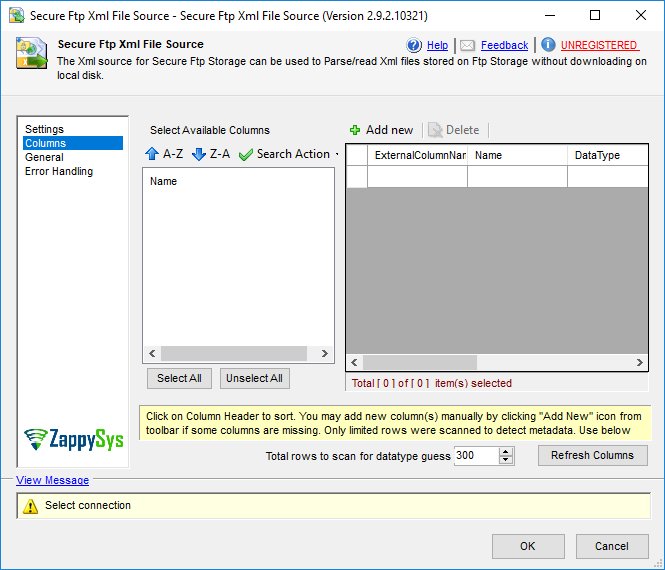Click the Help question mark icon
Image resolution: width=665 pixels, height=570 pixels.
(414, 45)
